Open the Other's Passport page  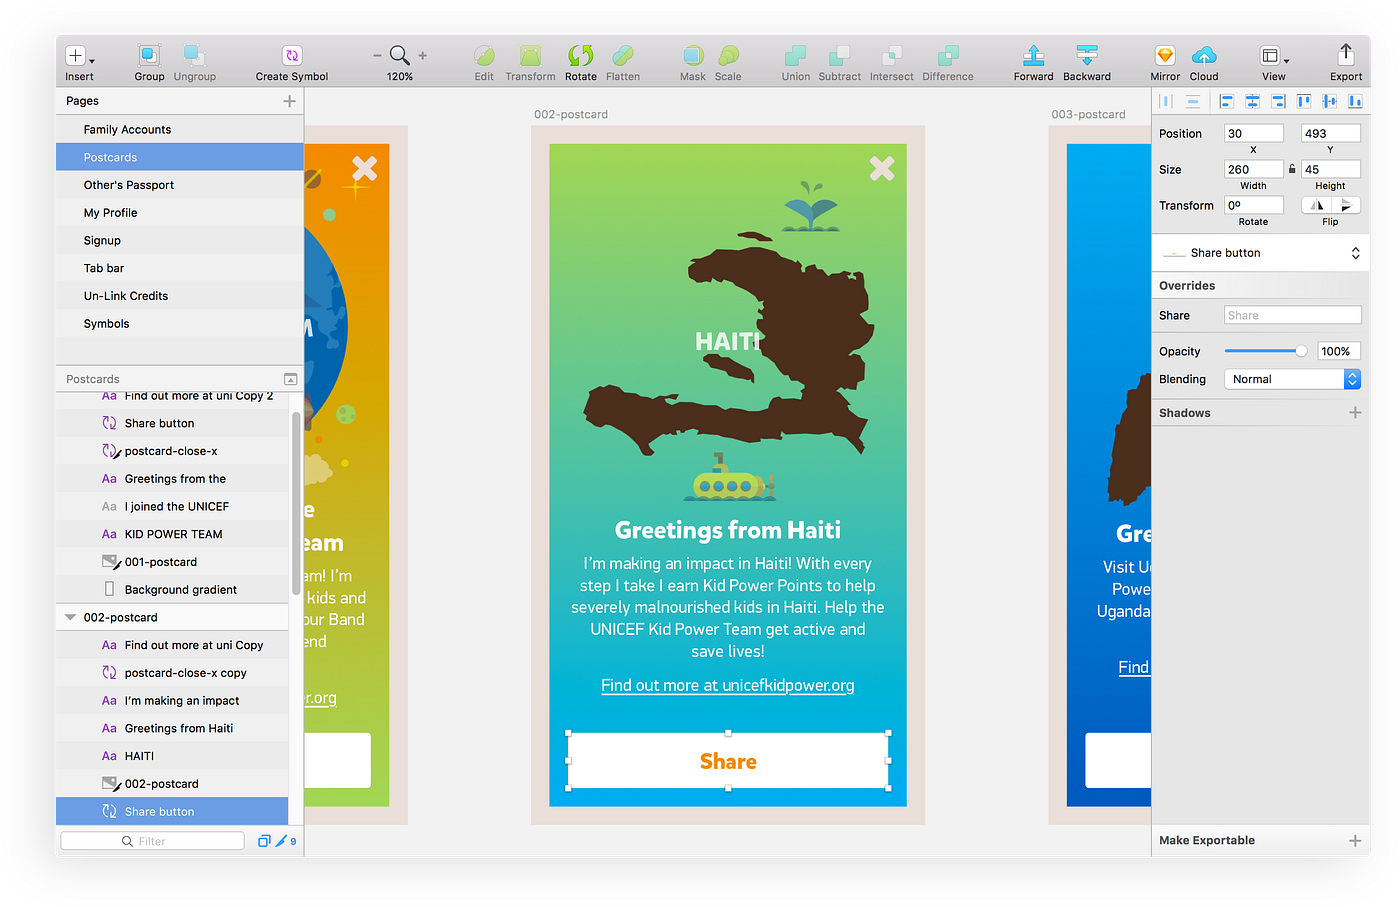(179, 185)
